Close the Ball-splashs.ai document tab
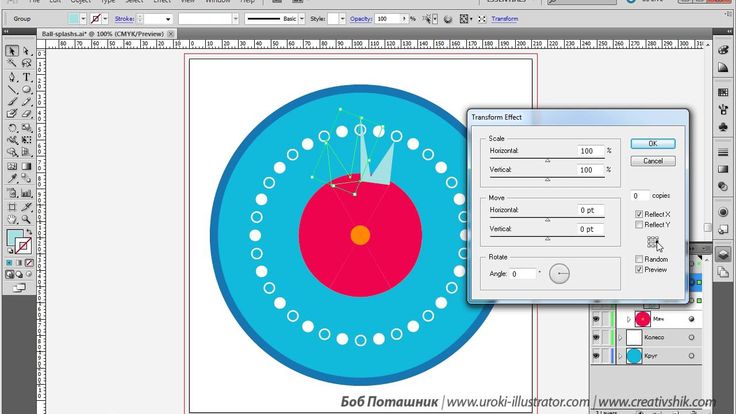The image size is (736, 414). (171, 34)
